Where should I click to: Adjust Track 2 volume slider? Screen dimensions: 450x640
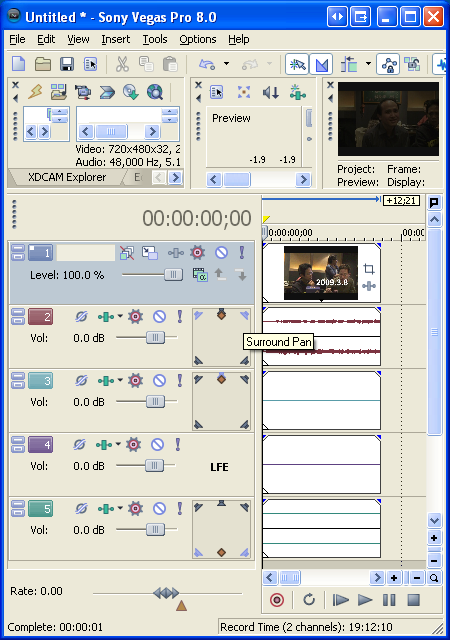[x=155, y=338]
